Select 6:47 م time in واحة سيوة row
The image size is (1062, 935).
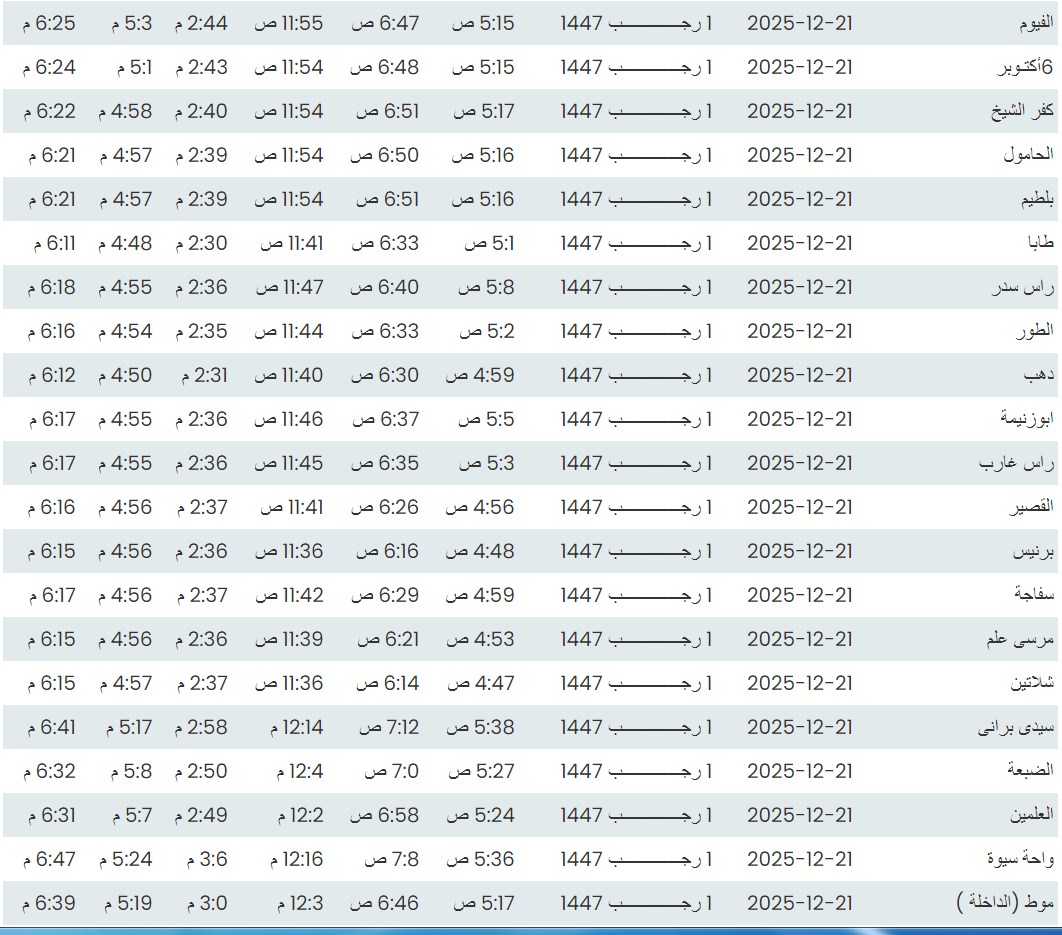pyautogui.click(x=50, y=859)
